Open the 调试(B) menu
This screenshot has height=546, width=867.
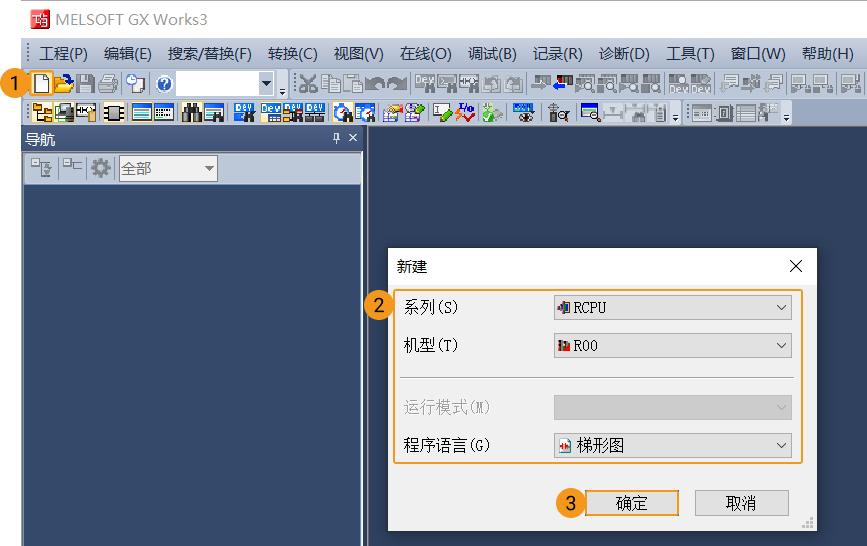(x=492, y=54)
